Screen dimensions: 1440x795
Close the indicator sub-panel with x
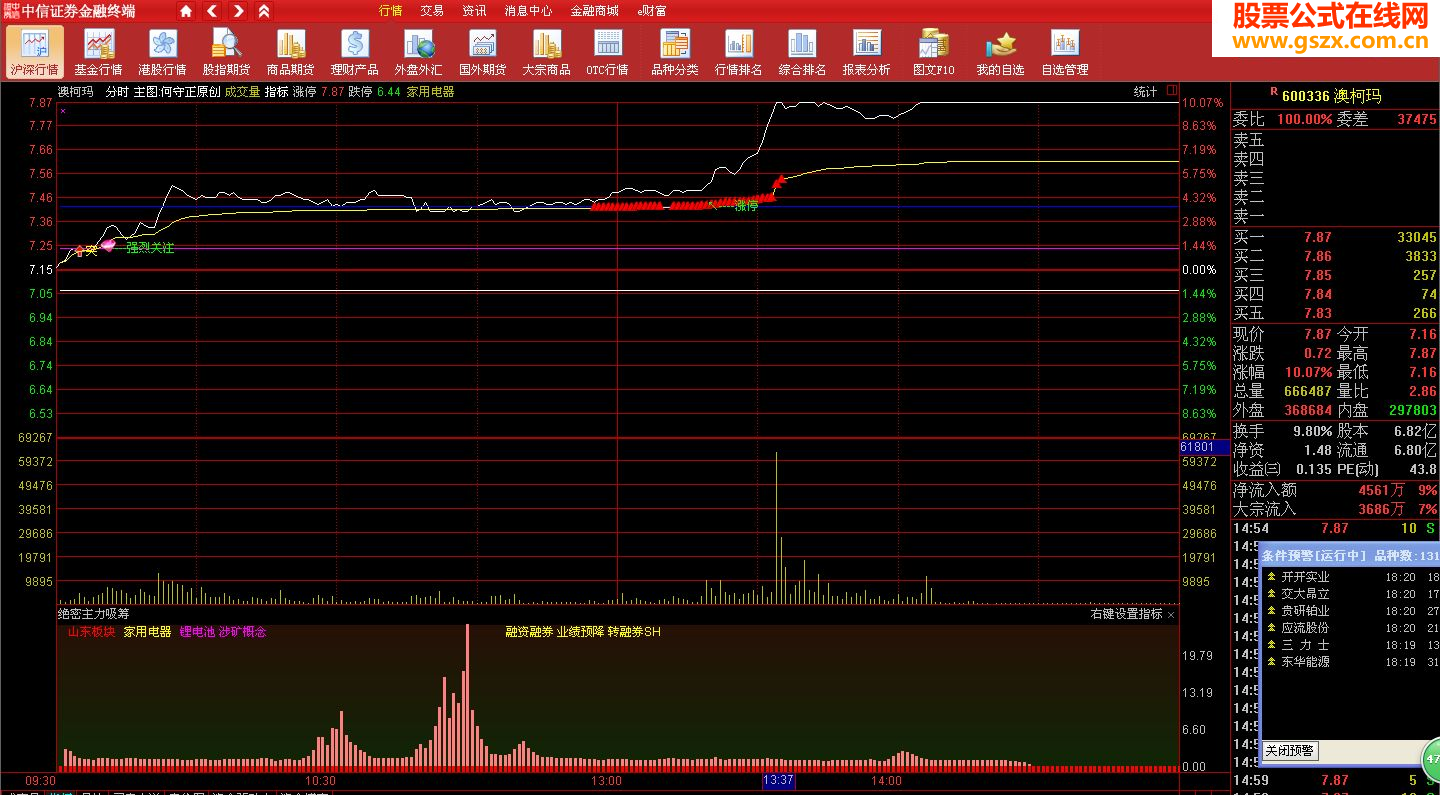coord(1171,615)
